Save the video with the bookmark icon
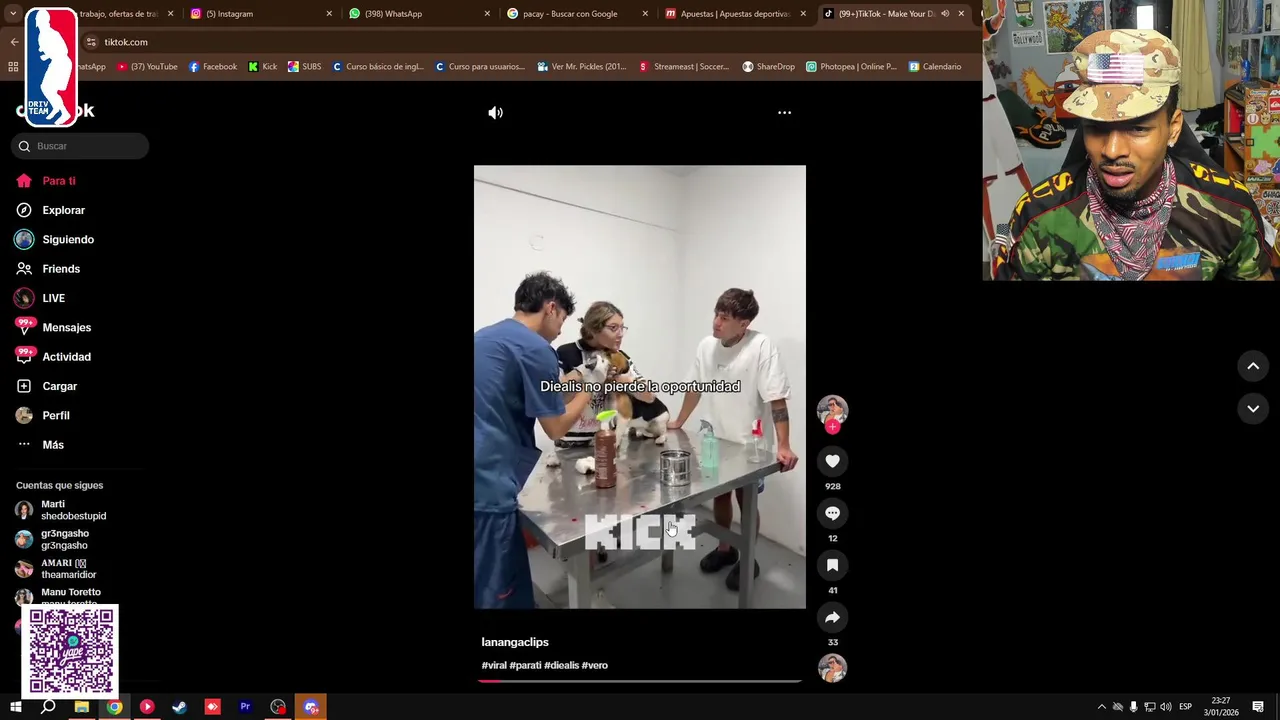Image resolution: width=1280 pixels, height=720 pixels. (832, 565)
